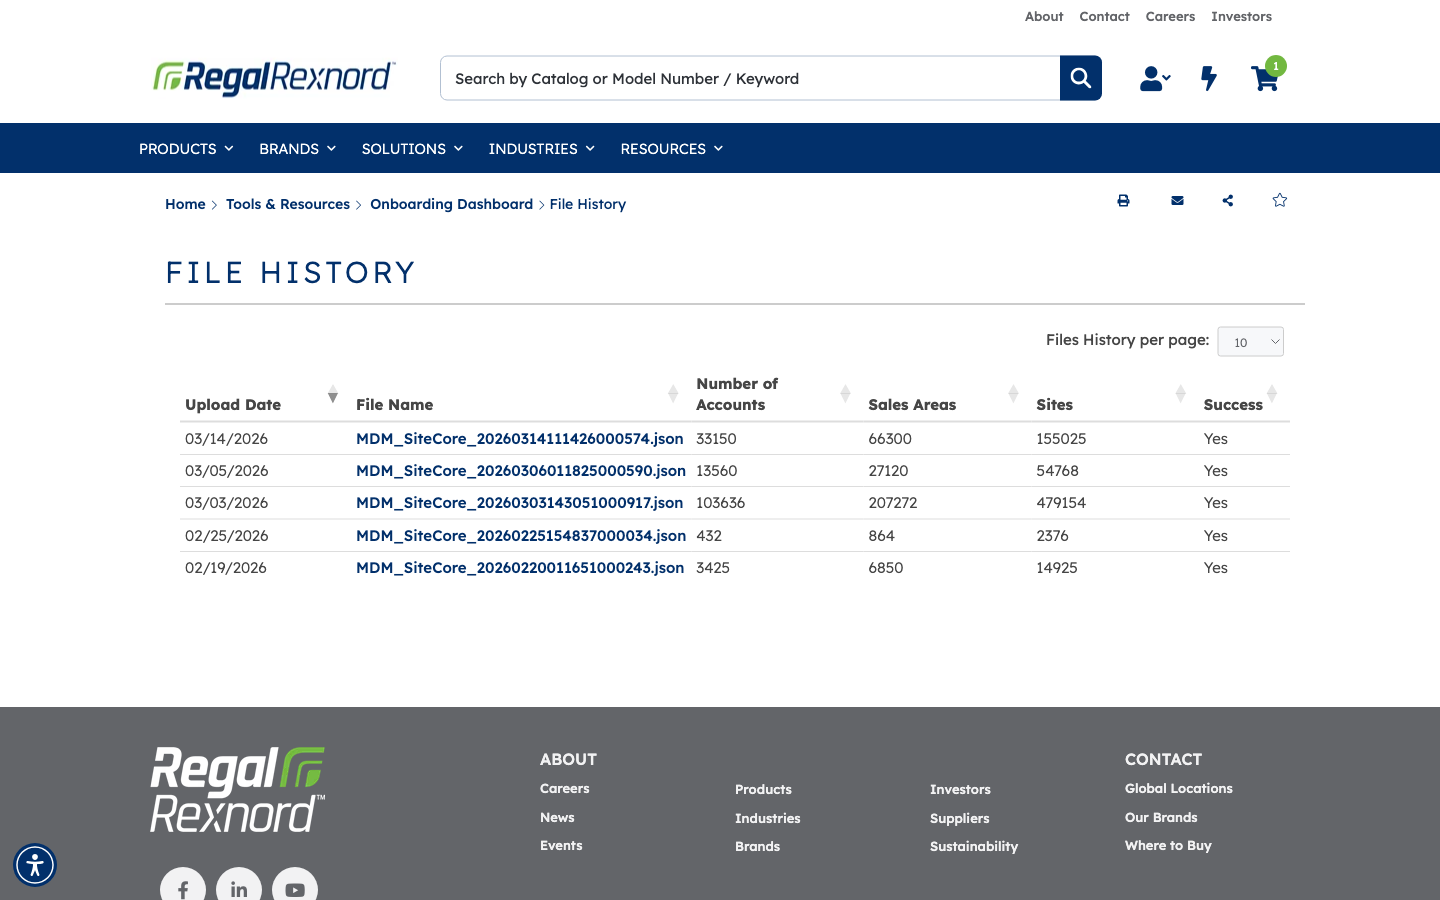Screen dimensions: 1440x900
Task: Click the share page icon
Action: point(1228,201)
